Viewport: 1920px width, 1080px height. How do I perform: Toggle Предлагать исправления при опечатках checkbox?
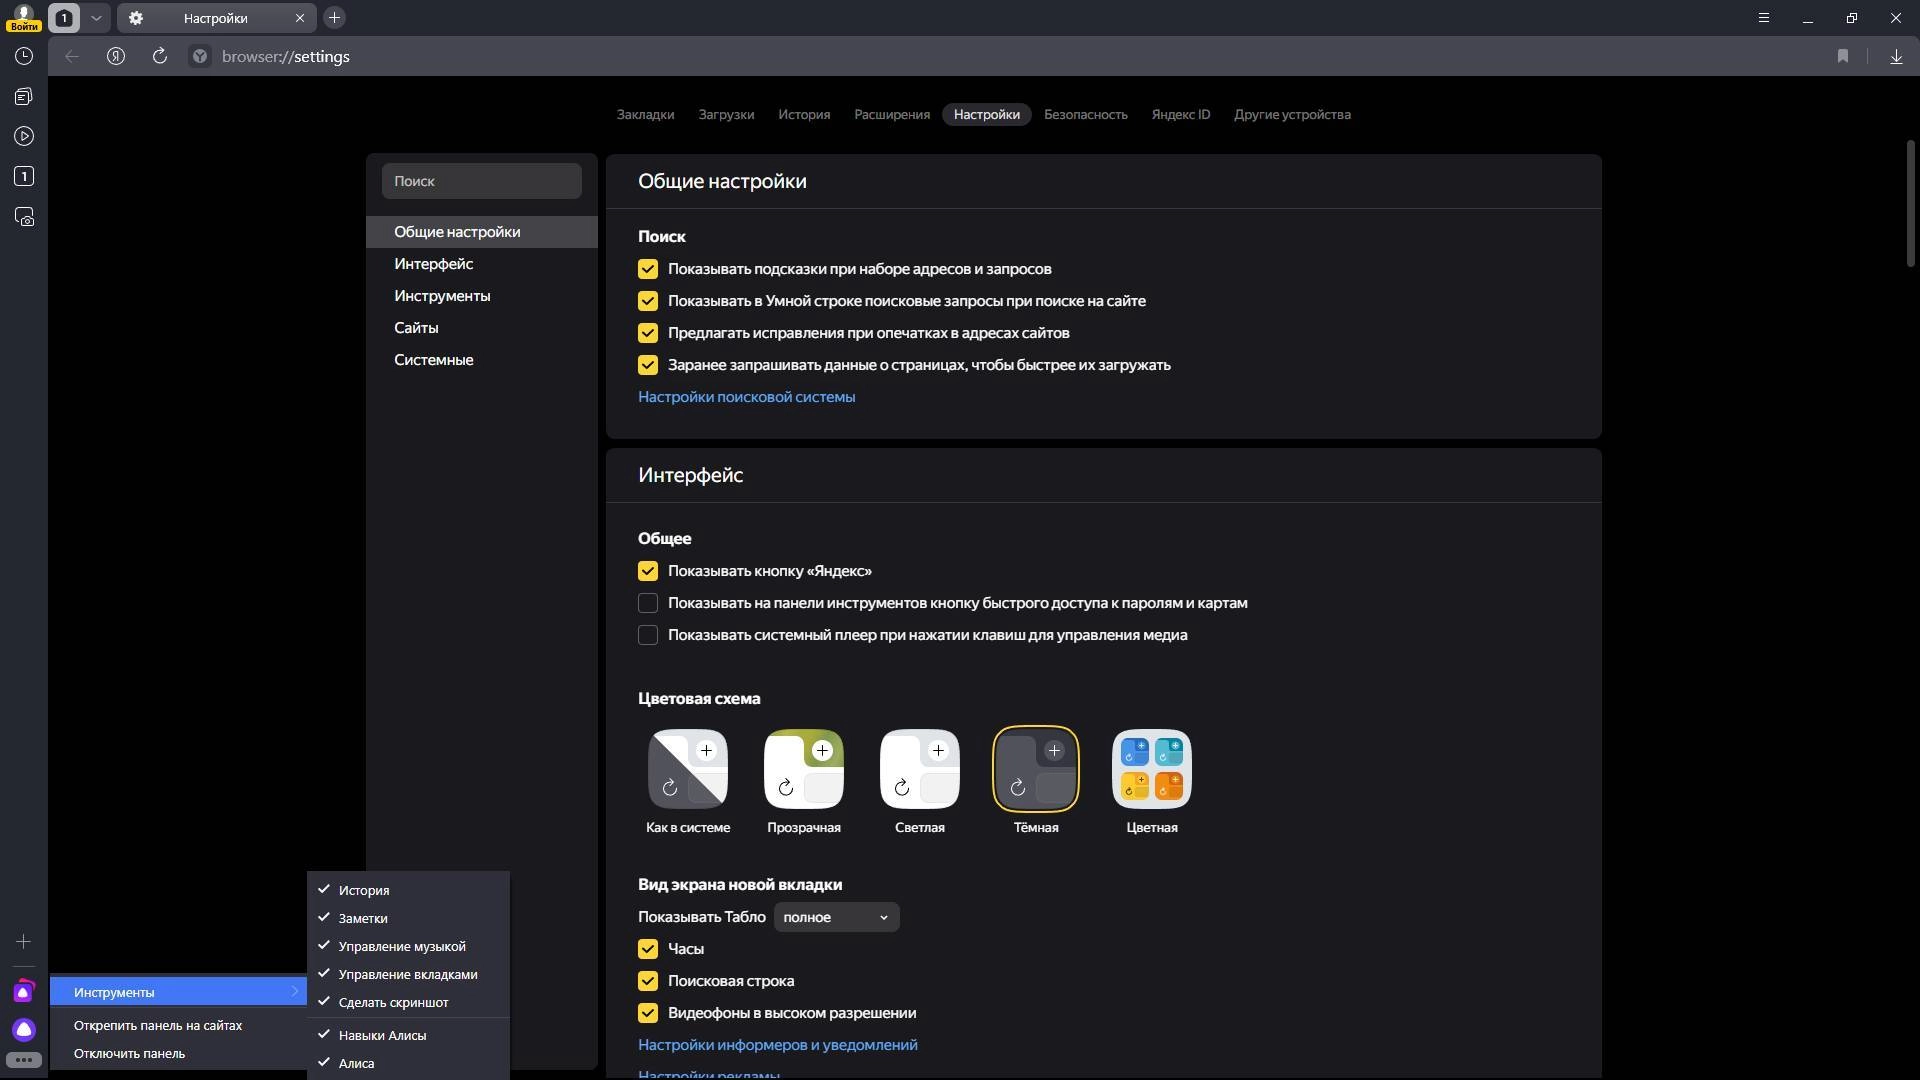(x=648, y=333)
